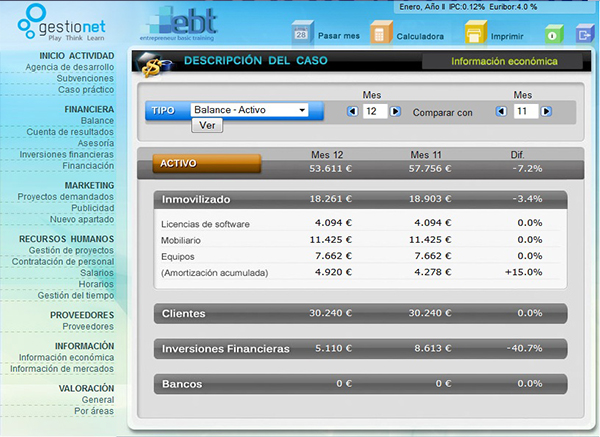Open Asesoría in the sidebar

click(96, 143)
